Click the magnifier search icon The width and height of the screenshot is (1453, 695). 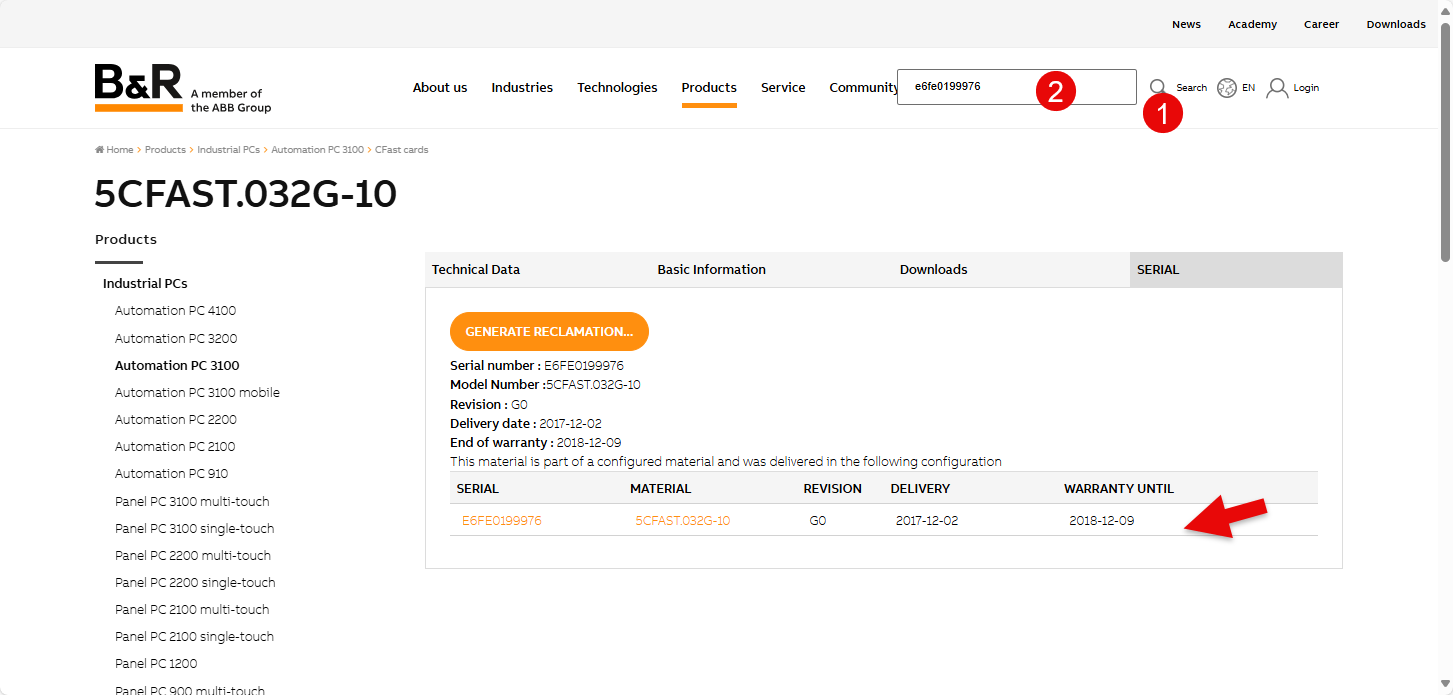pyautogui.click(x=1158, y=87)
